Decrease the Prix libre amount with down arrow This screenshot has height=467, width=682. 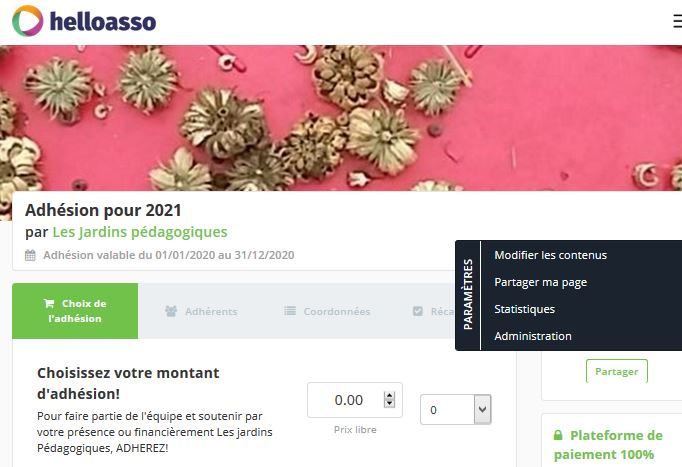click(x=389, y=404)
